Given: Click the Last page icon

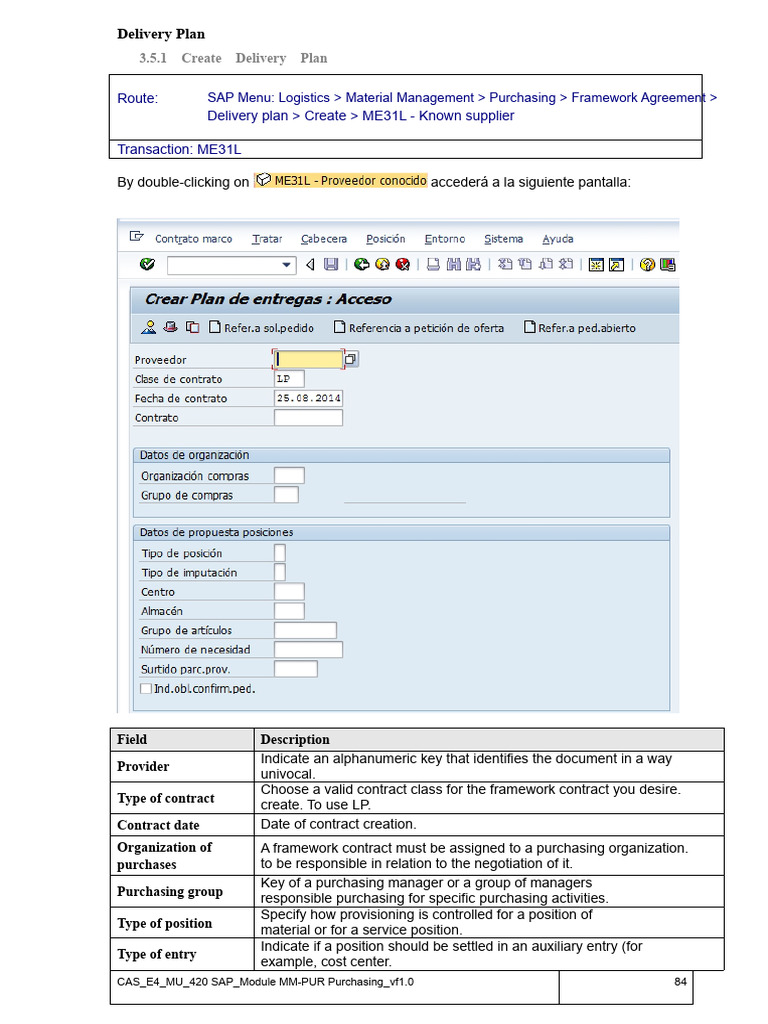Looking at the screenshot, I should pos(566,264).
